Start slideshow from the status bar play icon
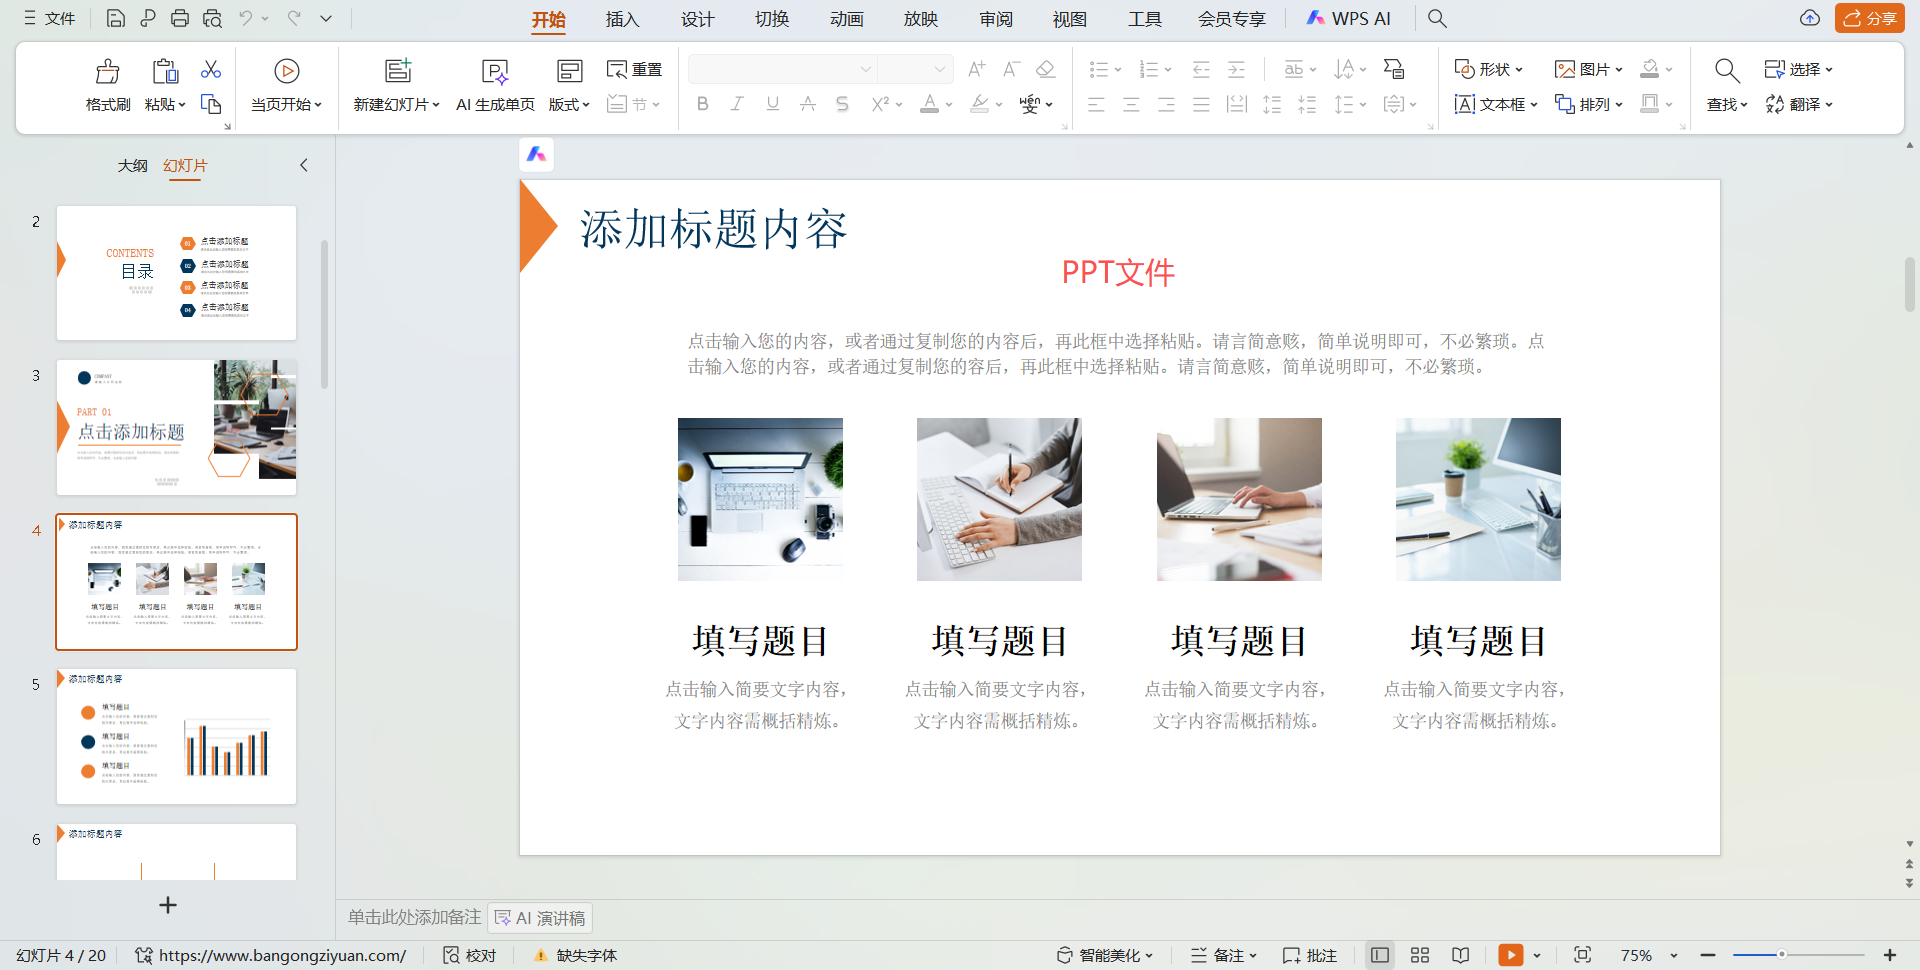Screen dimensions: 1920x970 [1511, 955]
